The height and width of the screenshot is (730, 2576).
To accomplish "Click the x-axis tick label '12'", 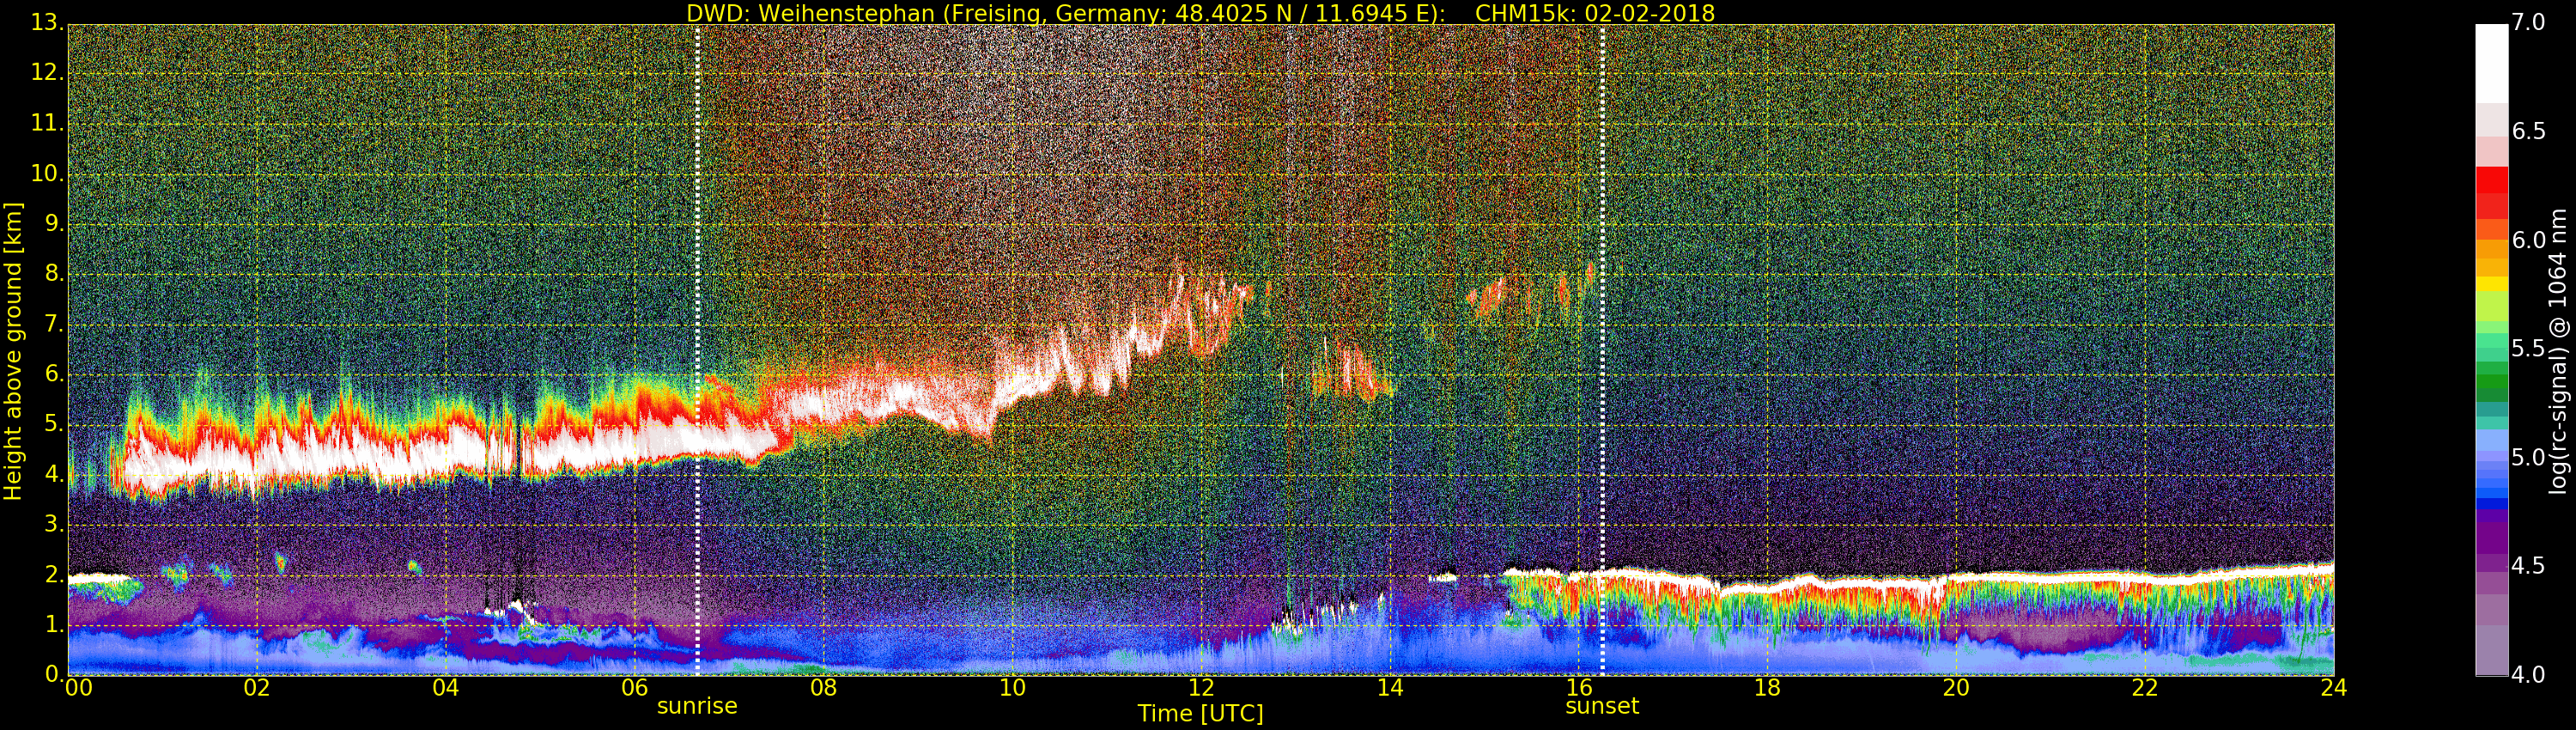I will pyautogui.click(x=1201, y=688).
